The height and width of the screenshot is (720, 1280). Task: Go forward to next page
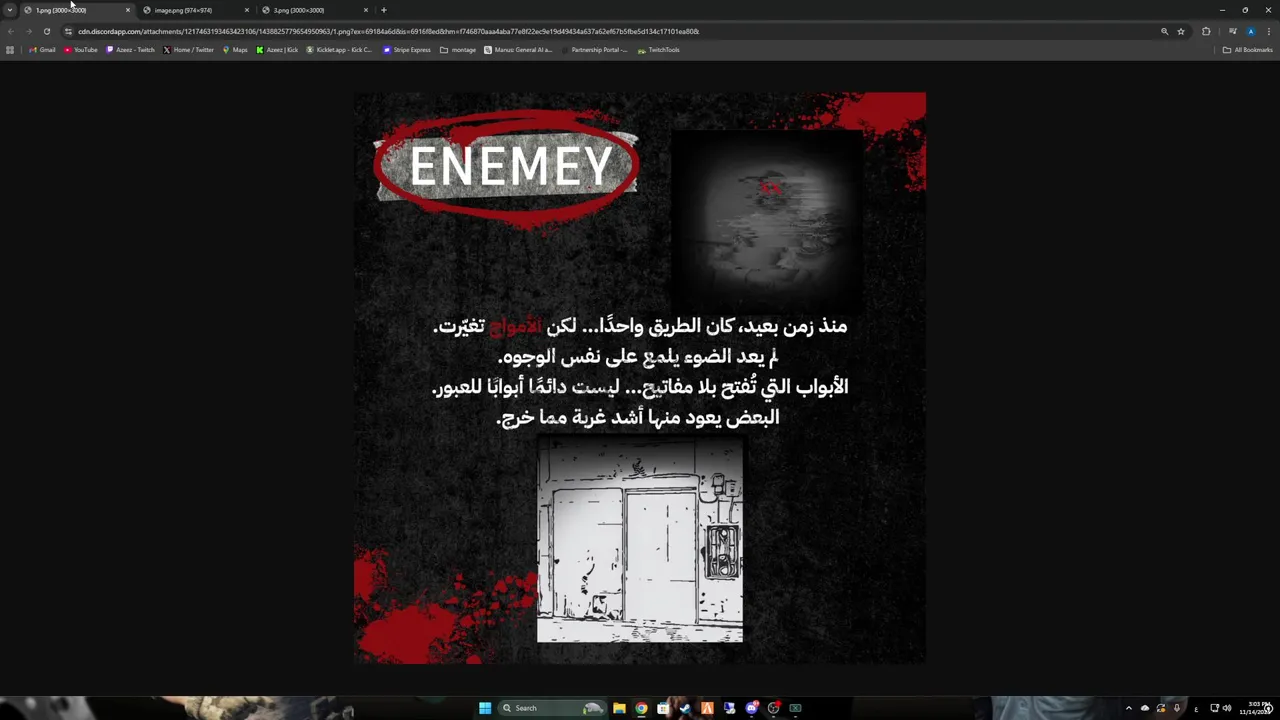[x=28, y=31]
